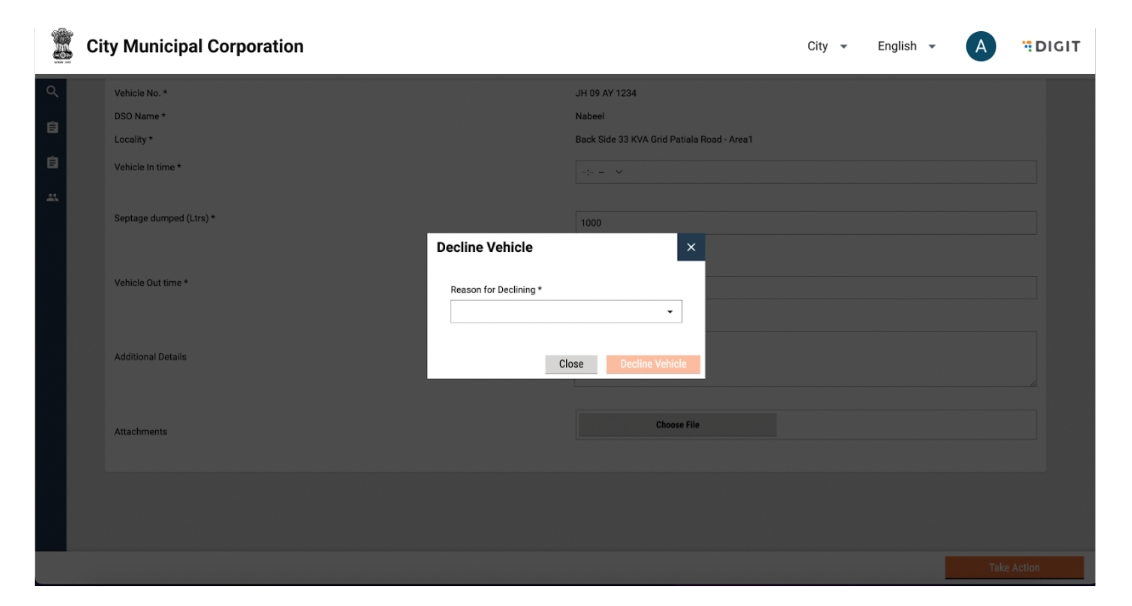The width and height of the screenshot is (1132, 606).
Task: Dismiss Decline Vehicle dialog with X icon
Action: pyautogui.click(x=690, y=247)
